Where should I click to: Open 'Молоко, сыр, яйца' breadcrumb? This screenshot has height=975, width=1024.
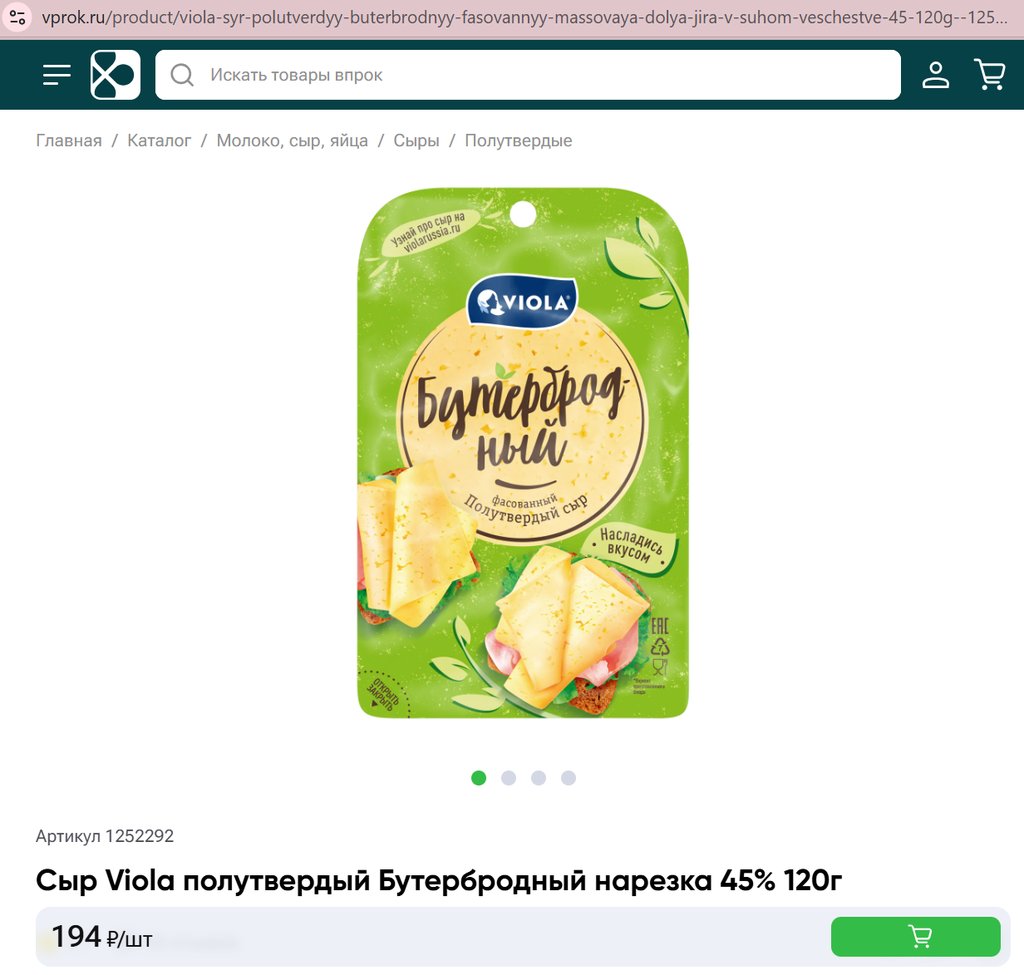[292, 140]
